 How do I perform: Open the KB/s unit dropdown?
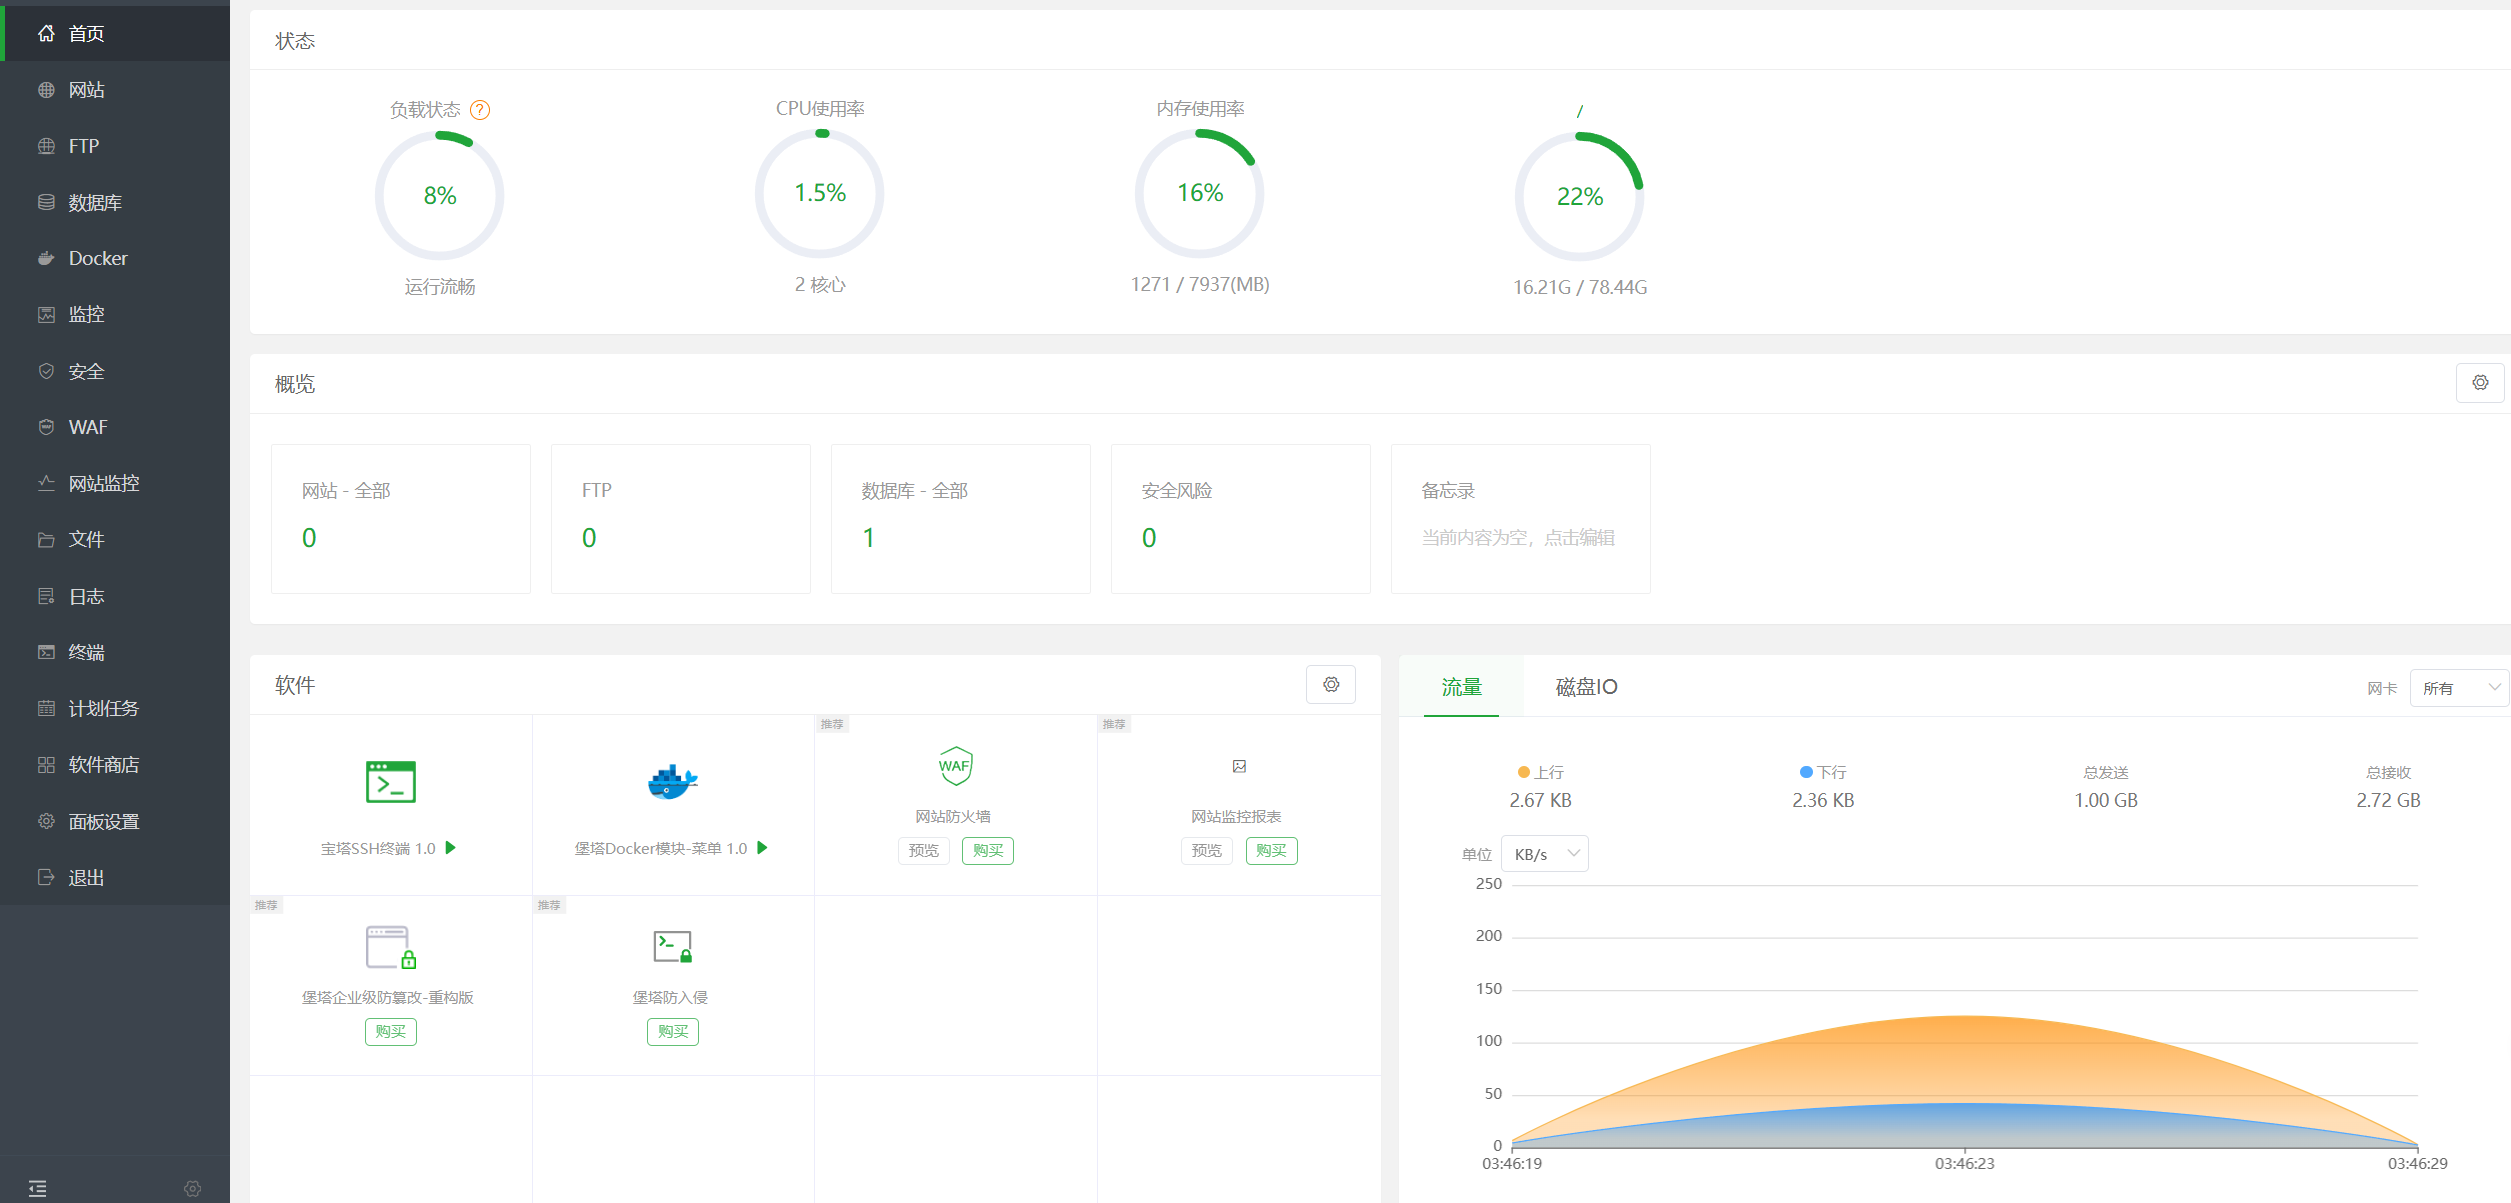[x=1544, y=854]
